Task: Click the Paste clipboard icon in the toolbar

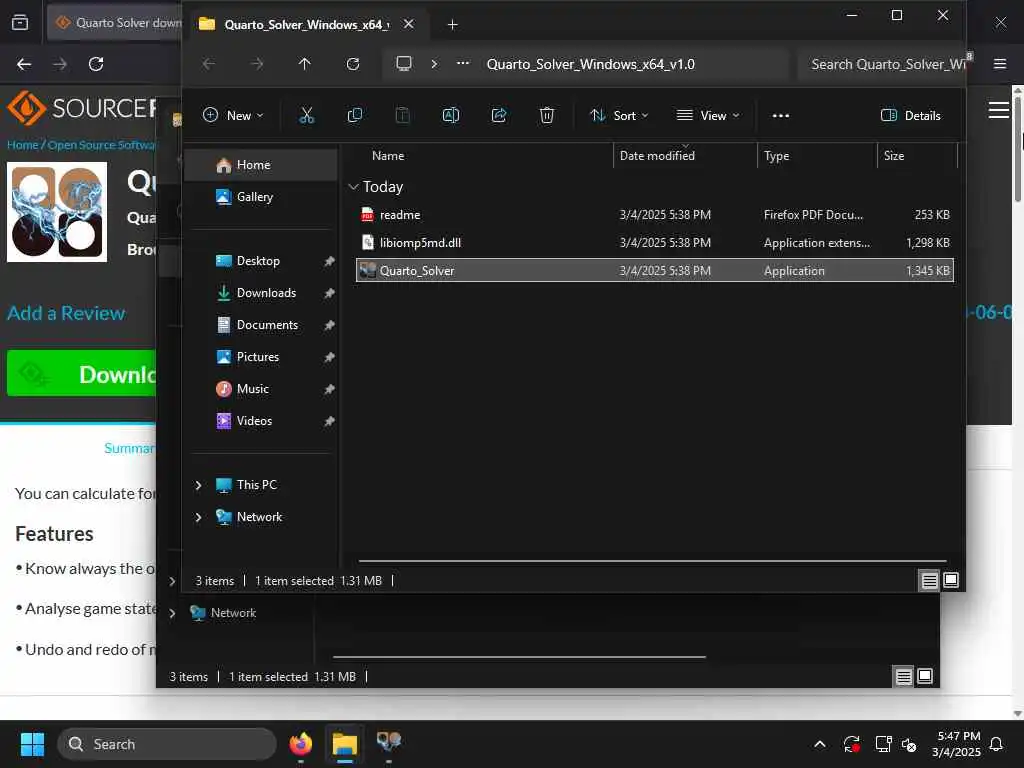Action: pos(403,116)
